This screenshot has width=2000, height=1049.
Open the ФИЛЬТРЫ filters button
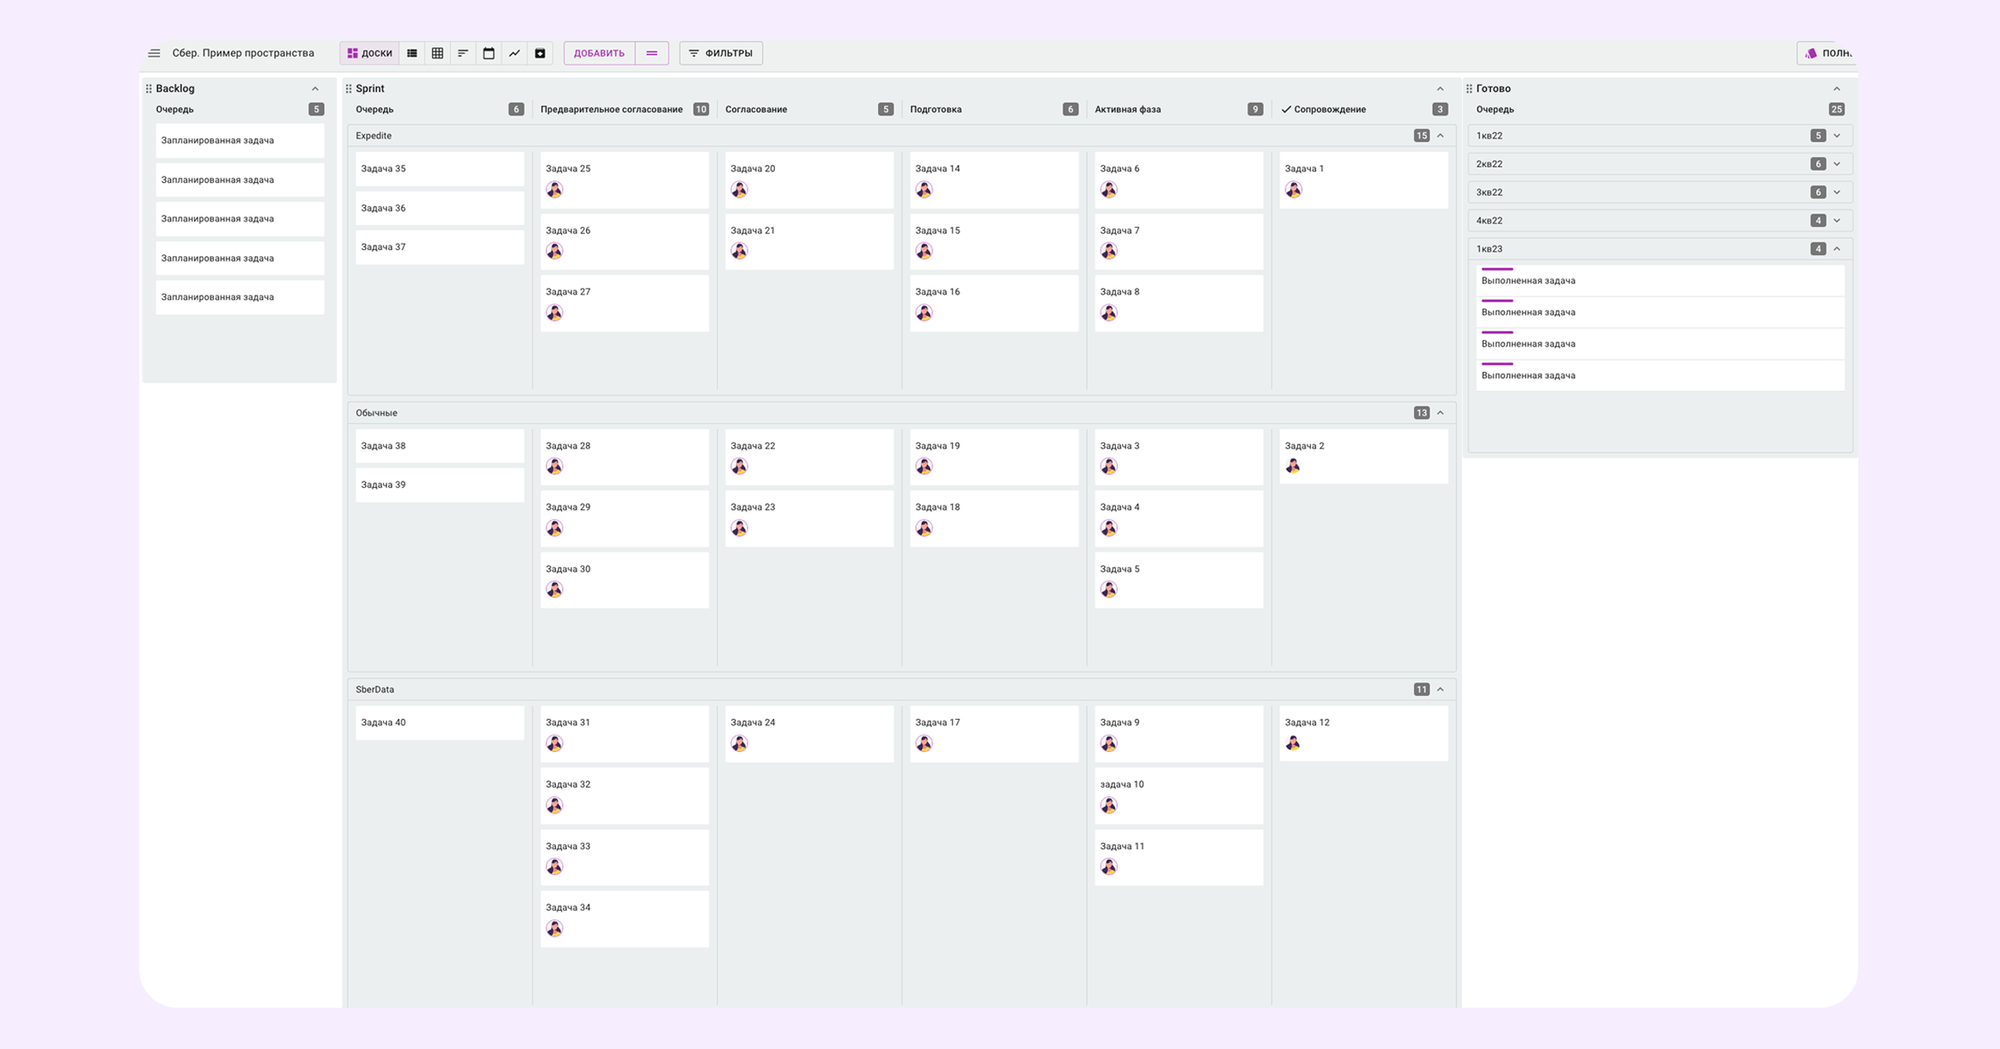tap(721, 53)
